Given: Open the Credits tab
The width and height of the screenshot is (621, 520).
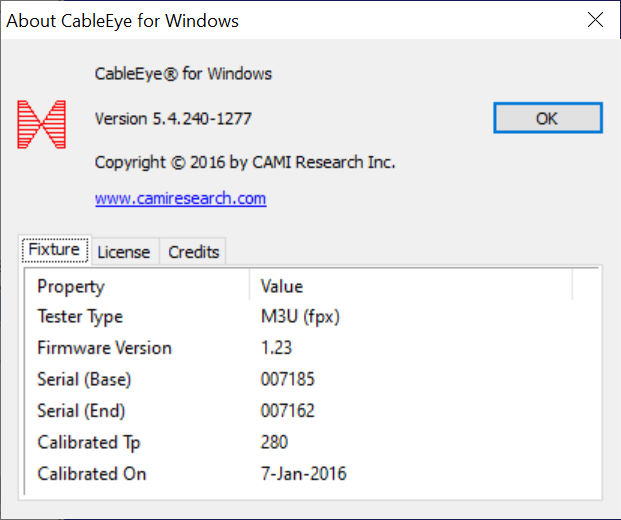Looking at the screenshot, I should coord(193,252).
